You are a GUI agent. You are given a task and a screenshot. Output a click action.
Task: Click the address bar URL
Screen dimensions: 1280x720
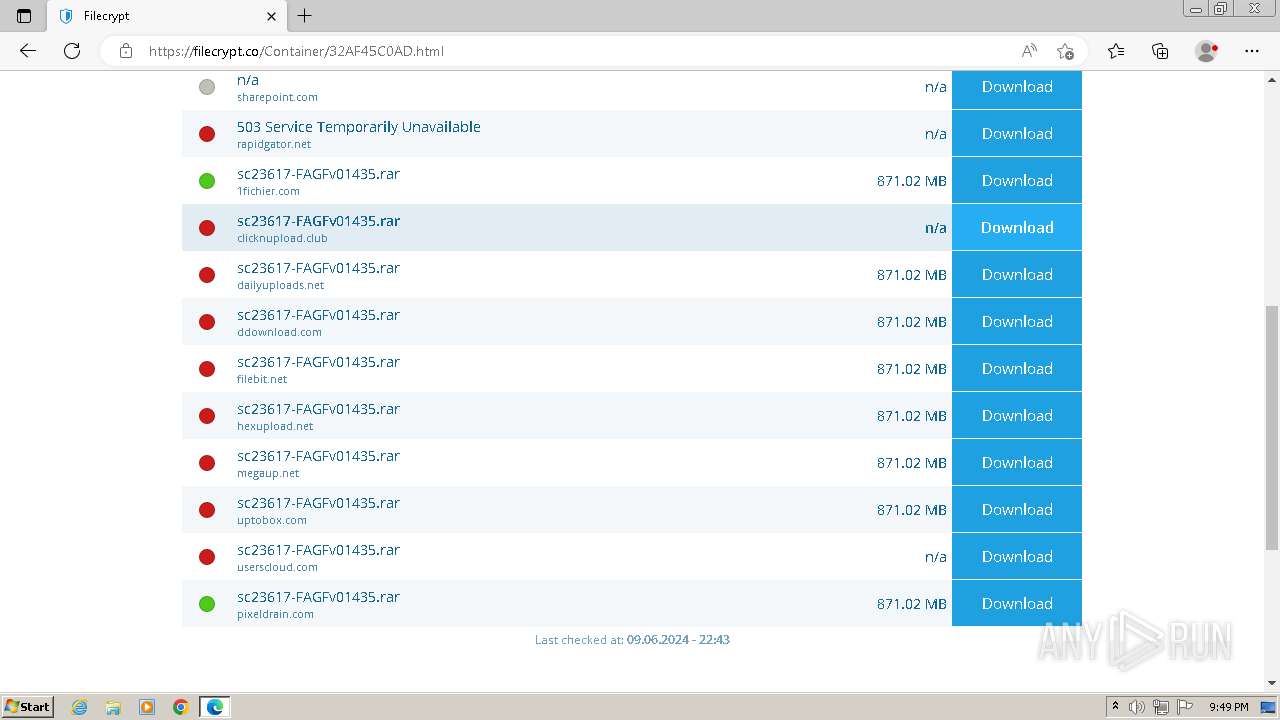pyautogui.click(x=296, y=51)
